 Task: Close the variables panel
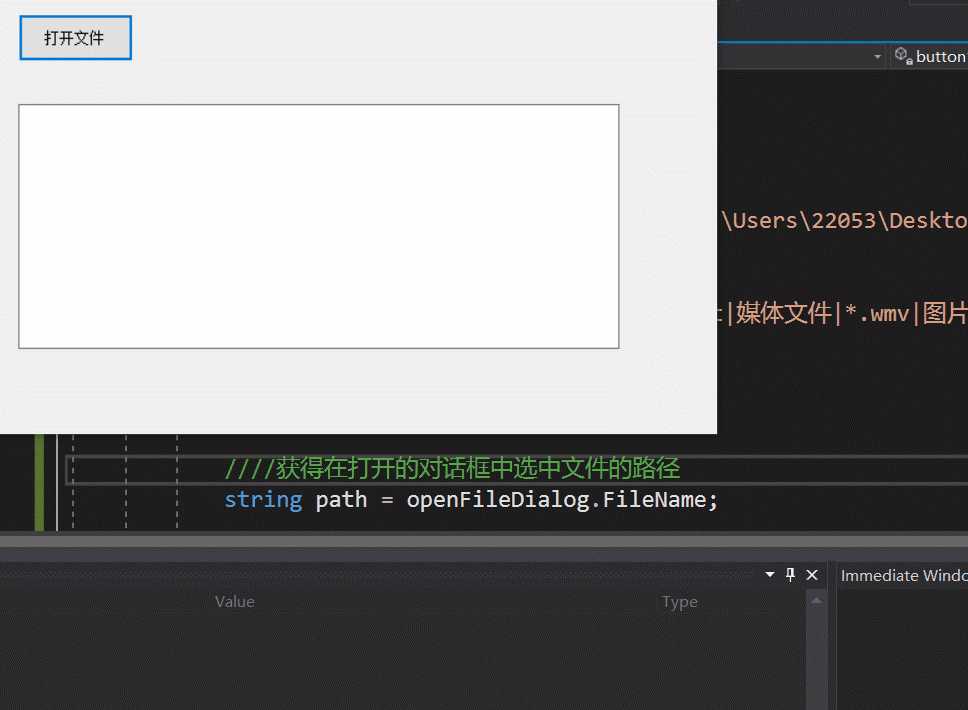812,575
